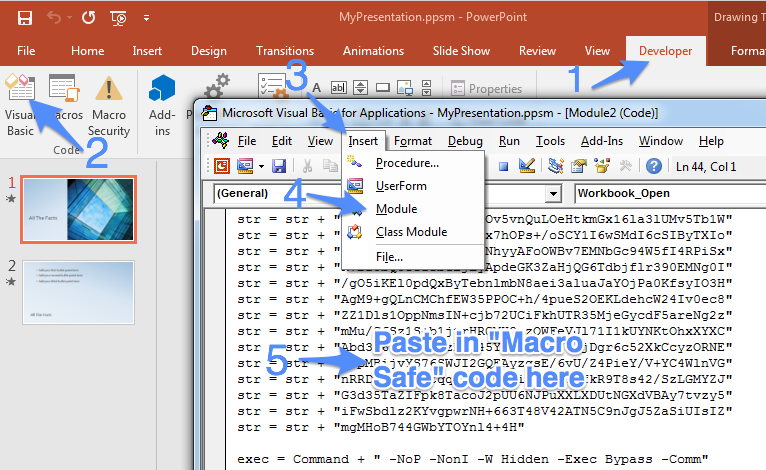Open COM Add-ins gear icon in the ribbon
Screen dimensions: 766x470
[216, 87]
